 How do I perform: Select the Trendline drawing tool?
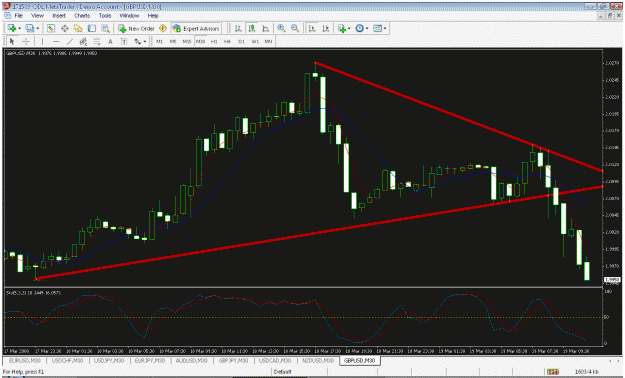pos(70,41)
